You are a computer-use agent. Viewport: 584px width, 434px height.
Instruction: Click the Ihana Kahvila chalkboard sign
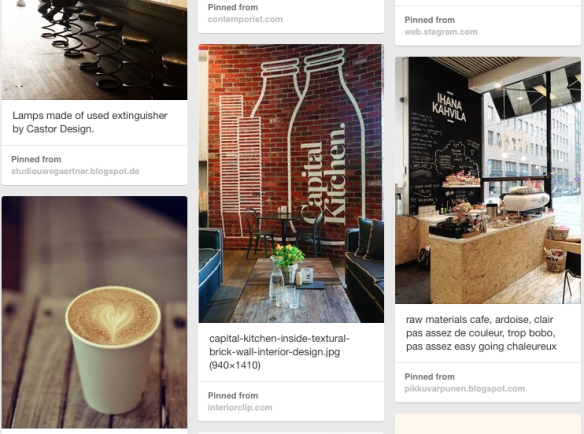[x=449, y=107]
